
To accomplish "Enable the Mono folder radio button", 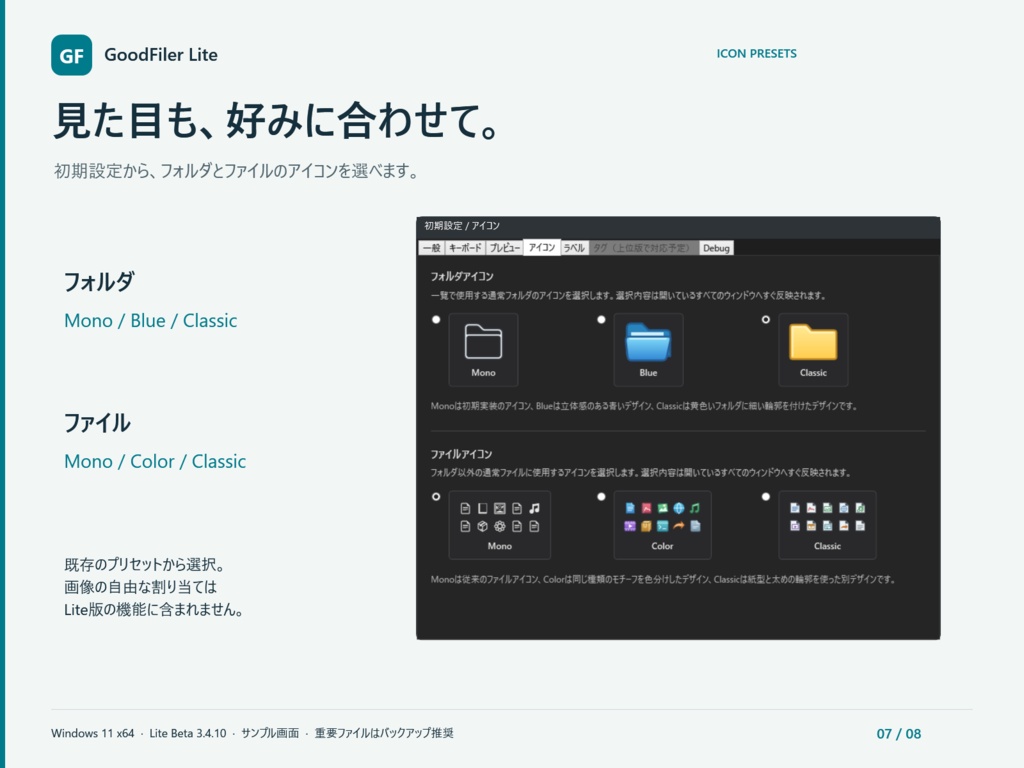I will click(436, 319).
